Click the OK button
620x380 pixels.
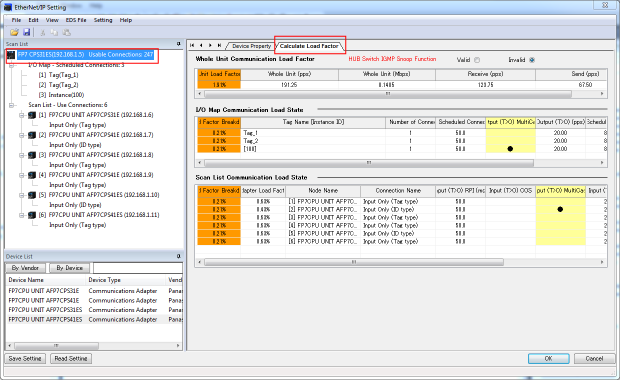(x=548, y=359)
